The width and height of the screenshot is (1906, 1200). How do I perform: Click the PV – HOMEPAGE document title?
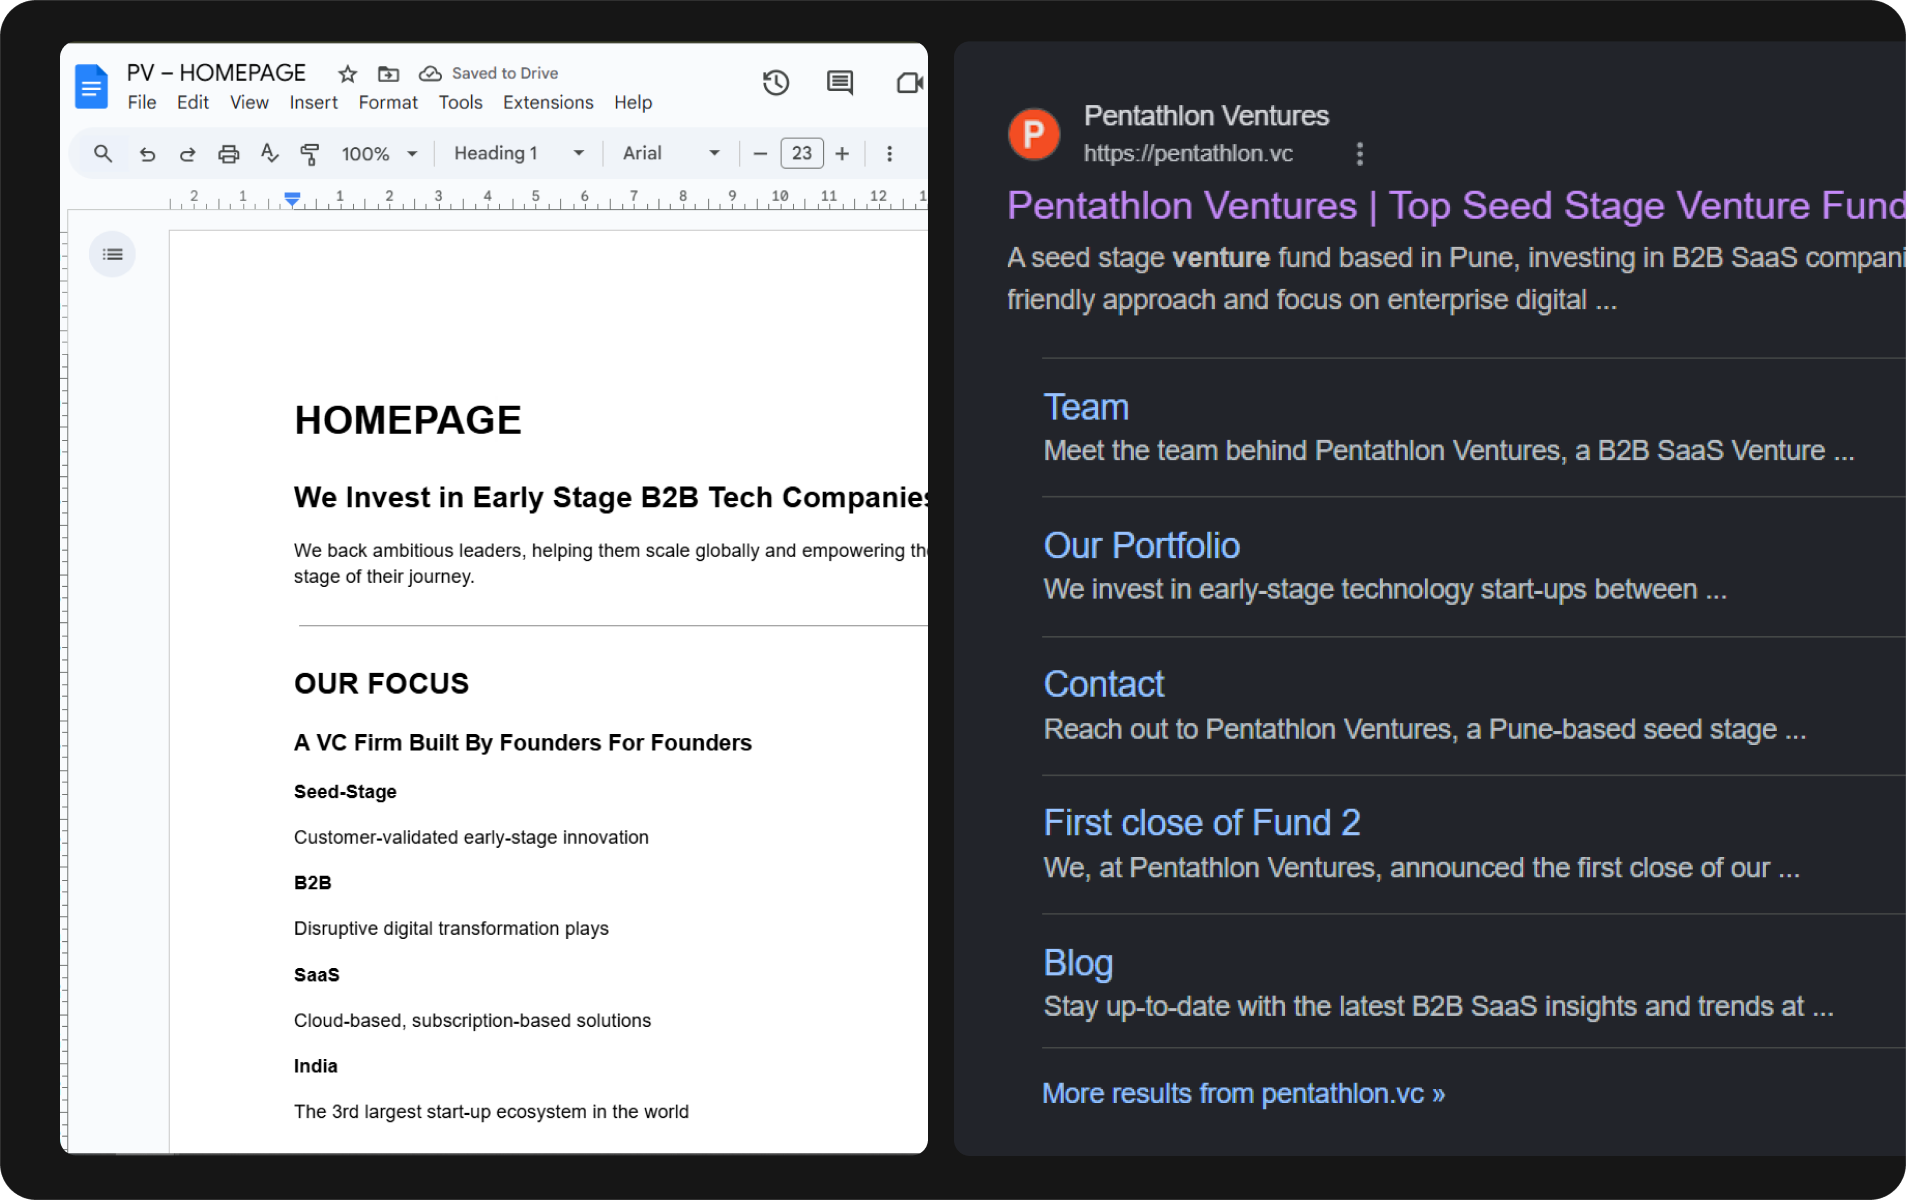click(x=216, y=73)
